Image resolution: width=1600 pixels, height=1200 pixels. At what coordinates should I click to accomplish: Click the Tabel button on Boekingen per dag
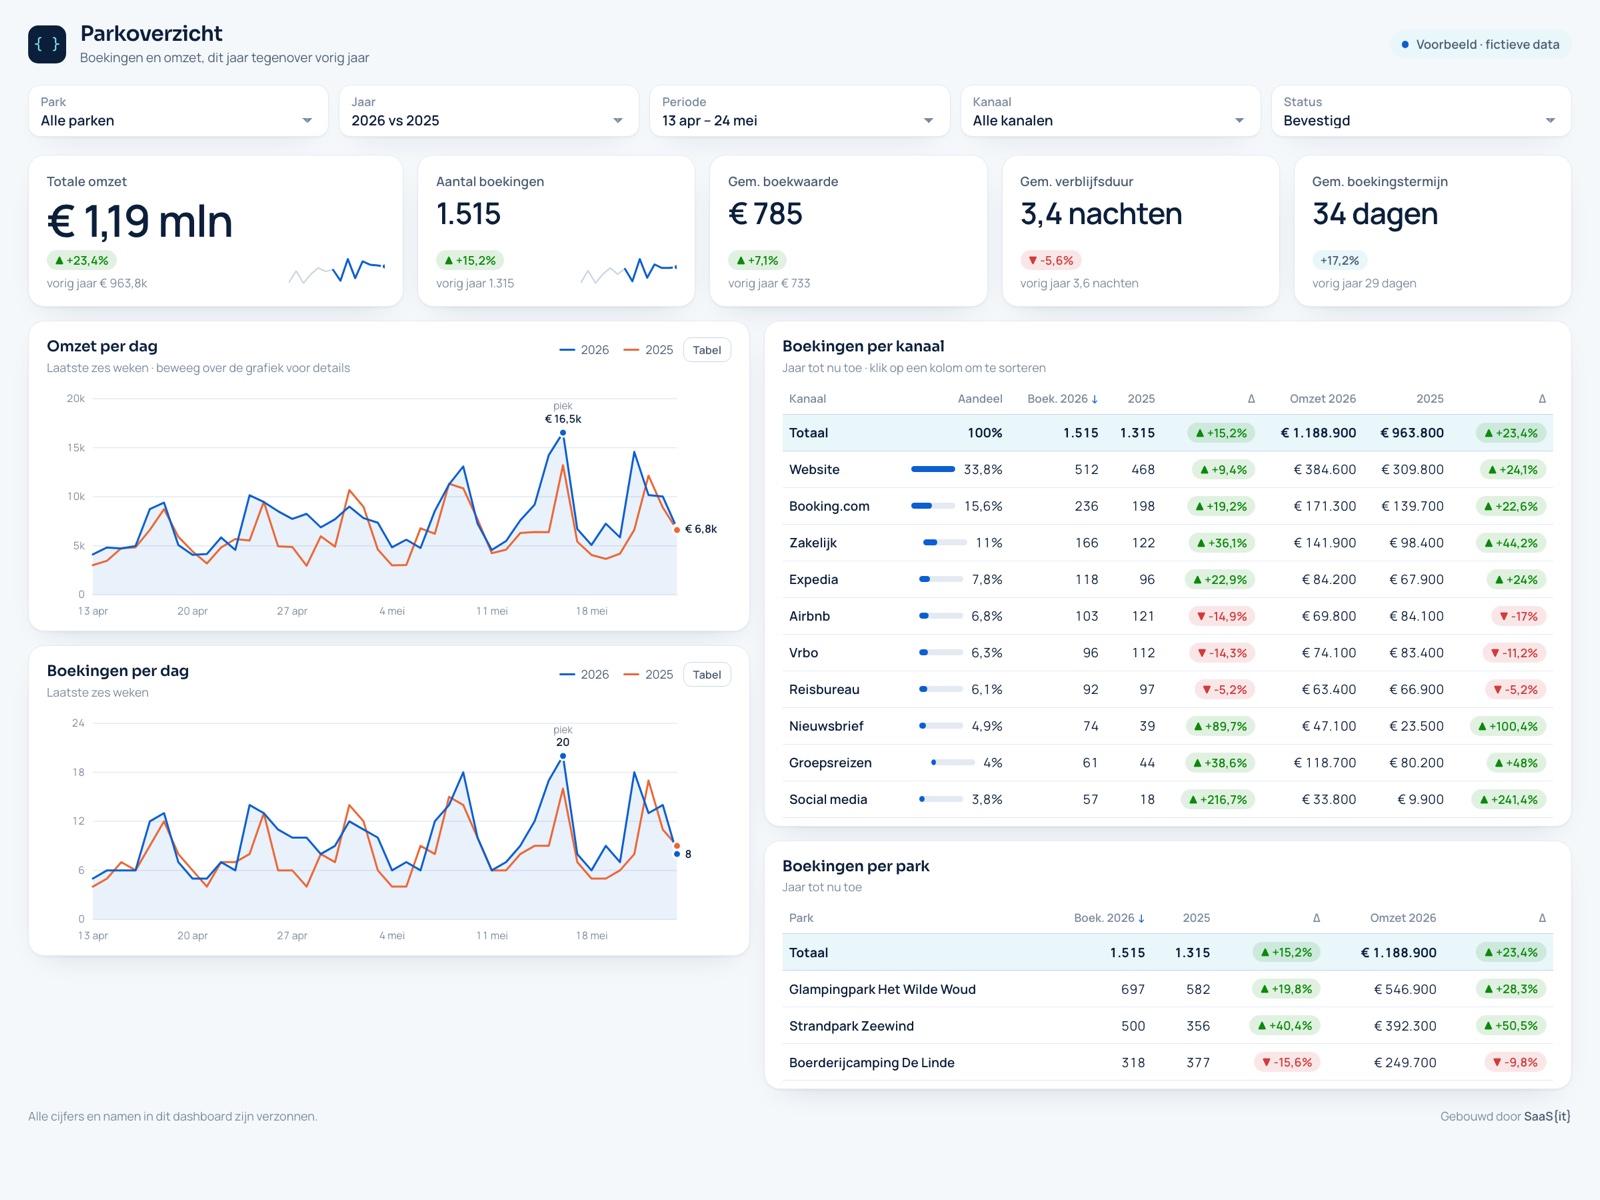pyautogui.click(x=707, y=675)
